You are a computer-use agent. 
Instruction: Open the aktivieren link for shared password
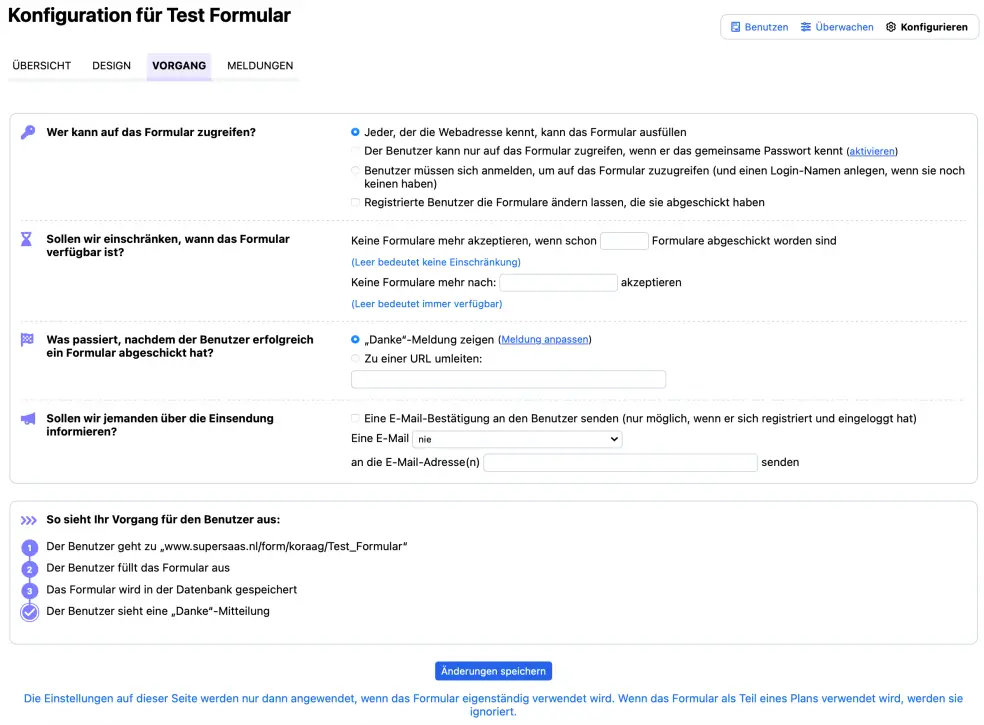pyautogui.click(x=871, y=150)
